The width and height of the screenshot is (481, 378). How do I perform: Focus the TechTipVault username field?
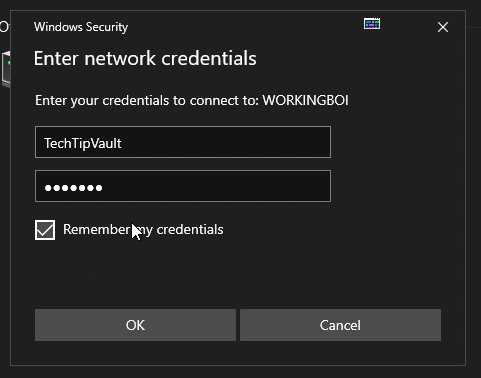(x=183, y=142)
